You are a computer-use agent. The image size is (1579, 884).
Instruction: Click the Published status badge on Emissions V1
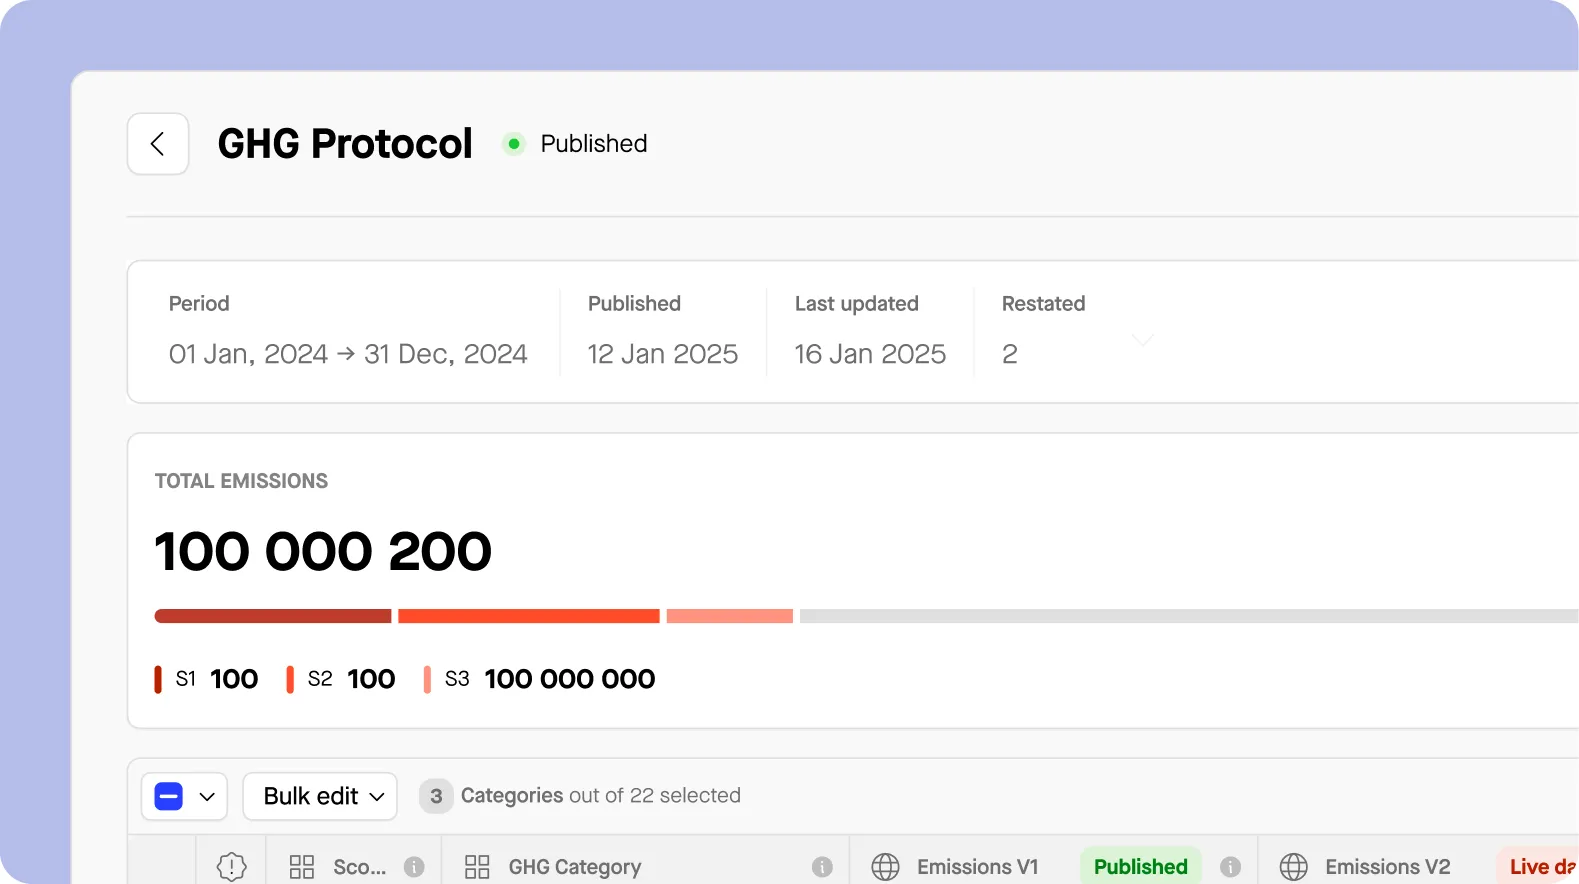click(1140, 867)
